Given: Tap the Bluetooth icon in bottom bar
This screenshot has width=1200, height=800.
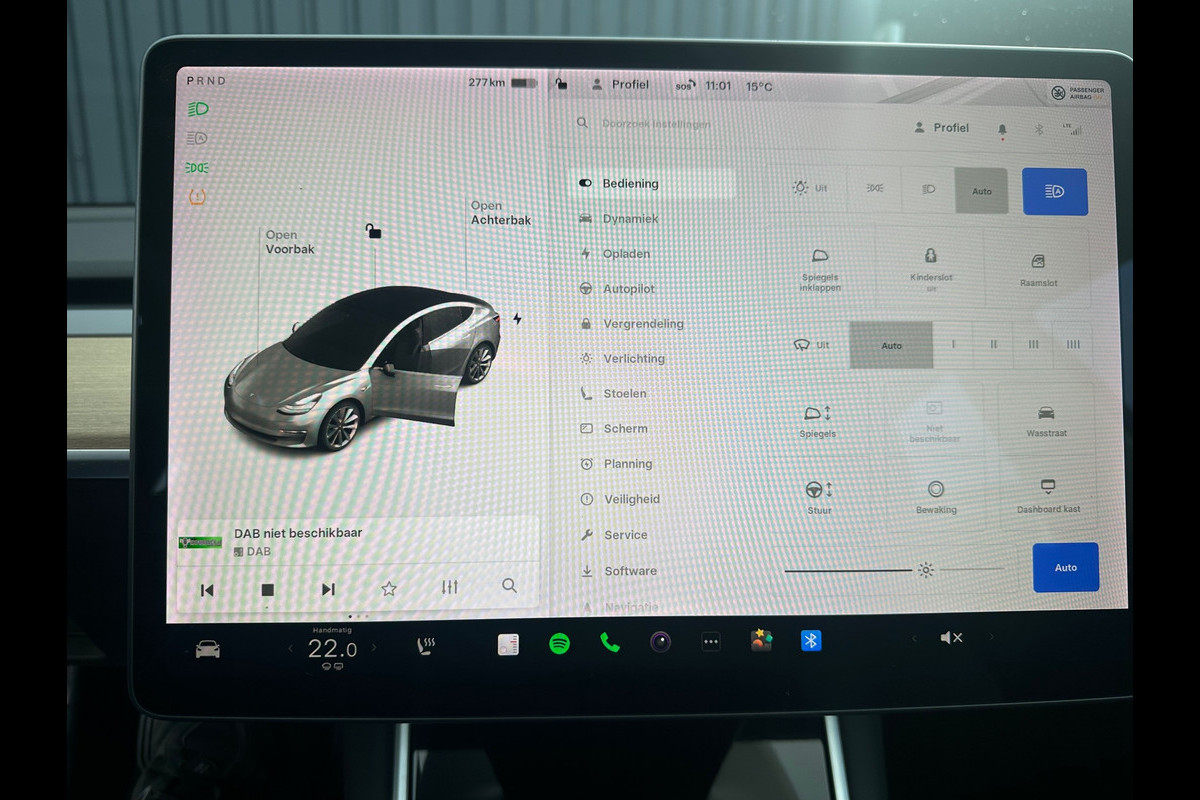Looking at the screenshot, I should click(x=811, y=641).
